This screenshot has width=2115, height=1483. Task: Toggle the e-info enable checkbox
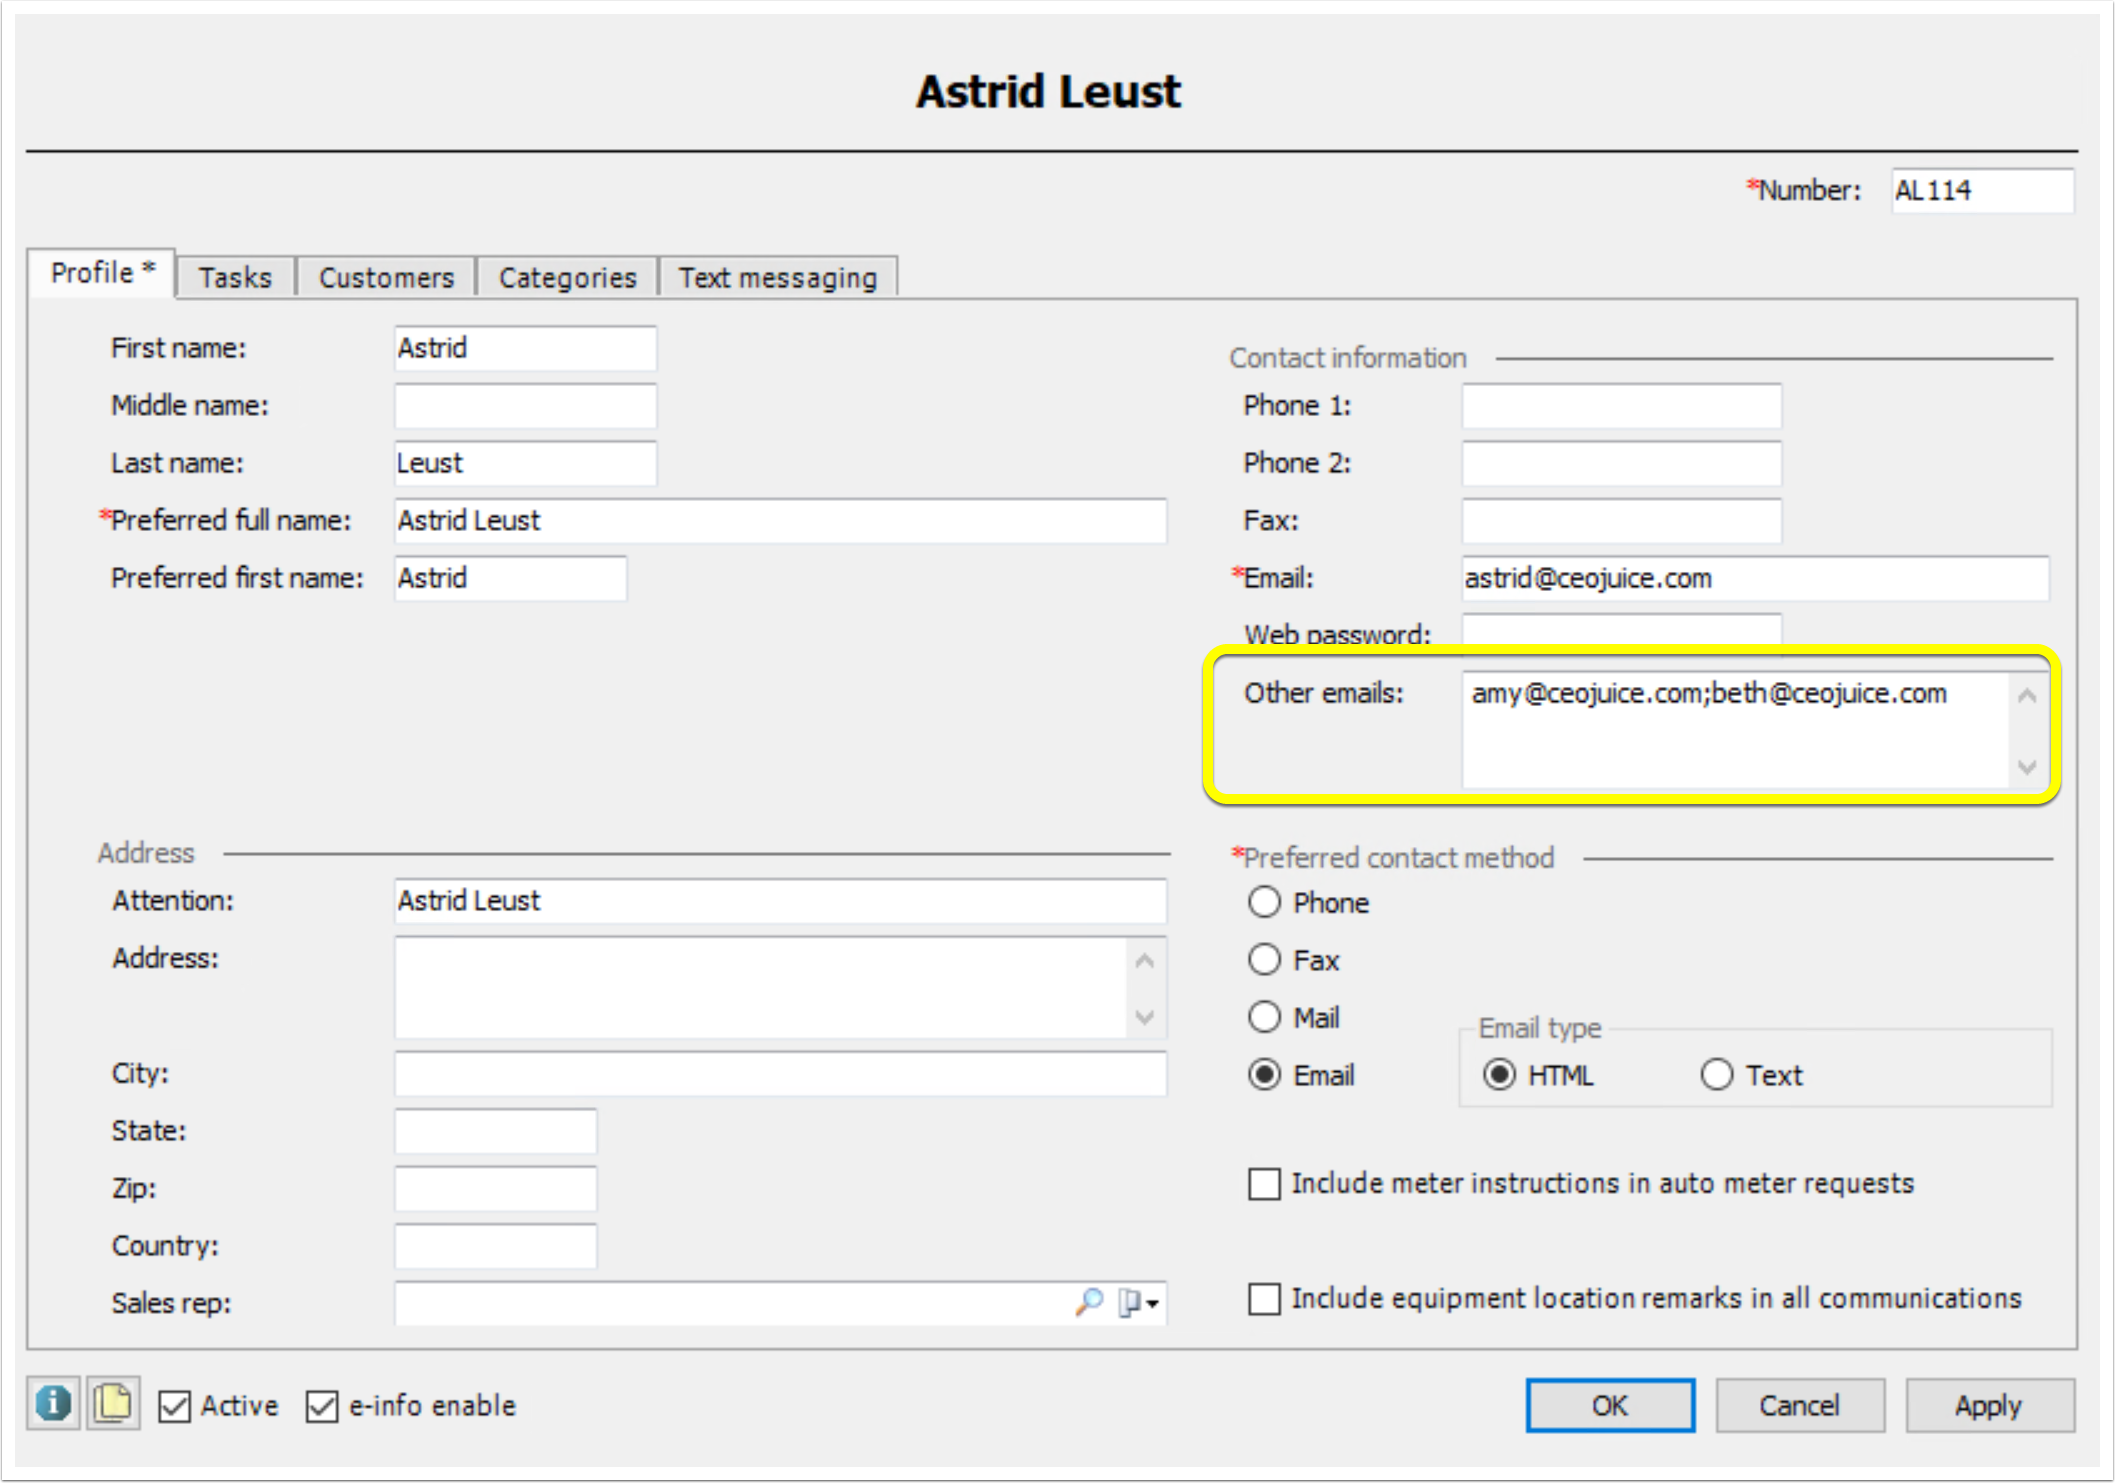click(322, 1406)
